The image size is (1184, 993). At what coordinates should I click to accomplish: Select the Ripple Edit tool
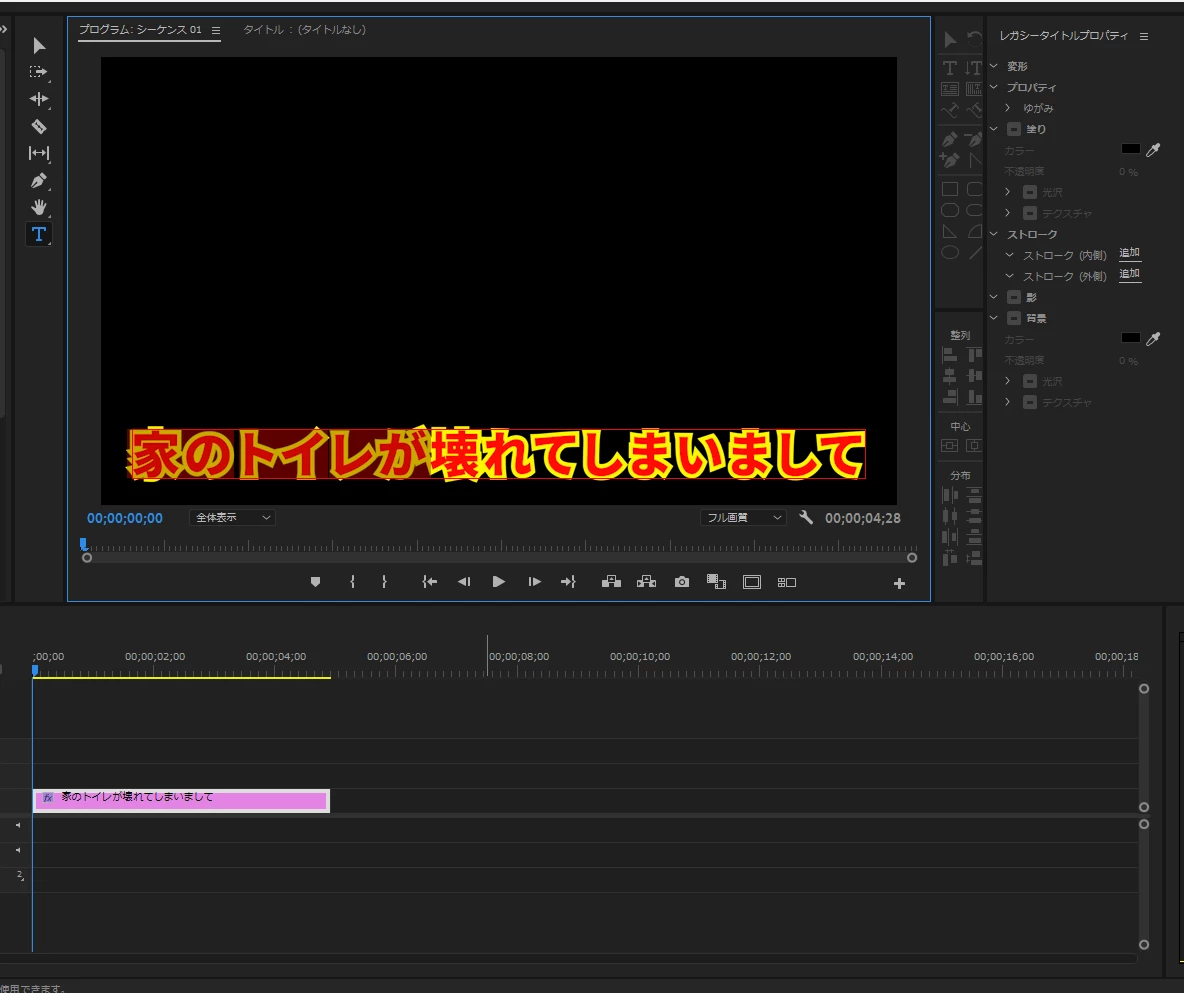pyautogui.click(x=39, y=99)
